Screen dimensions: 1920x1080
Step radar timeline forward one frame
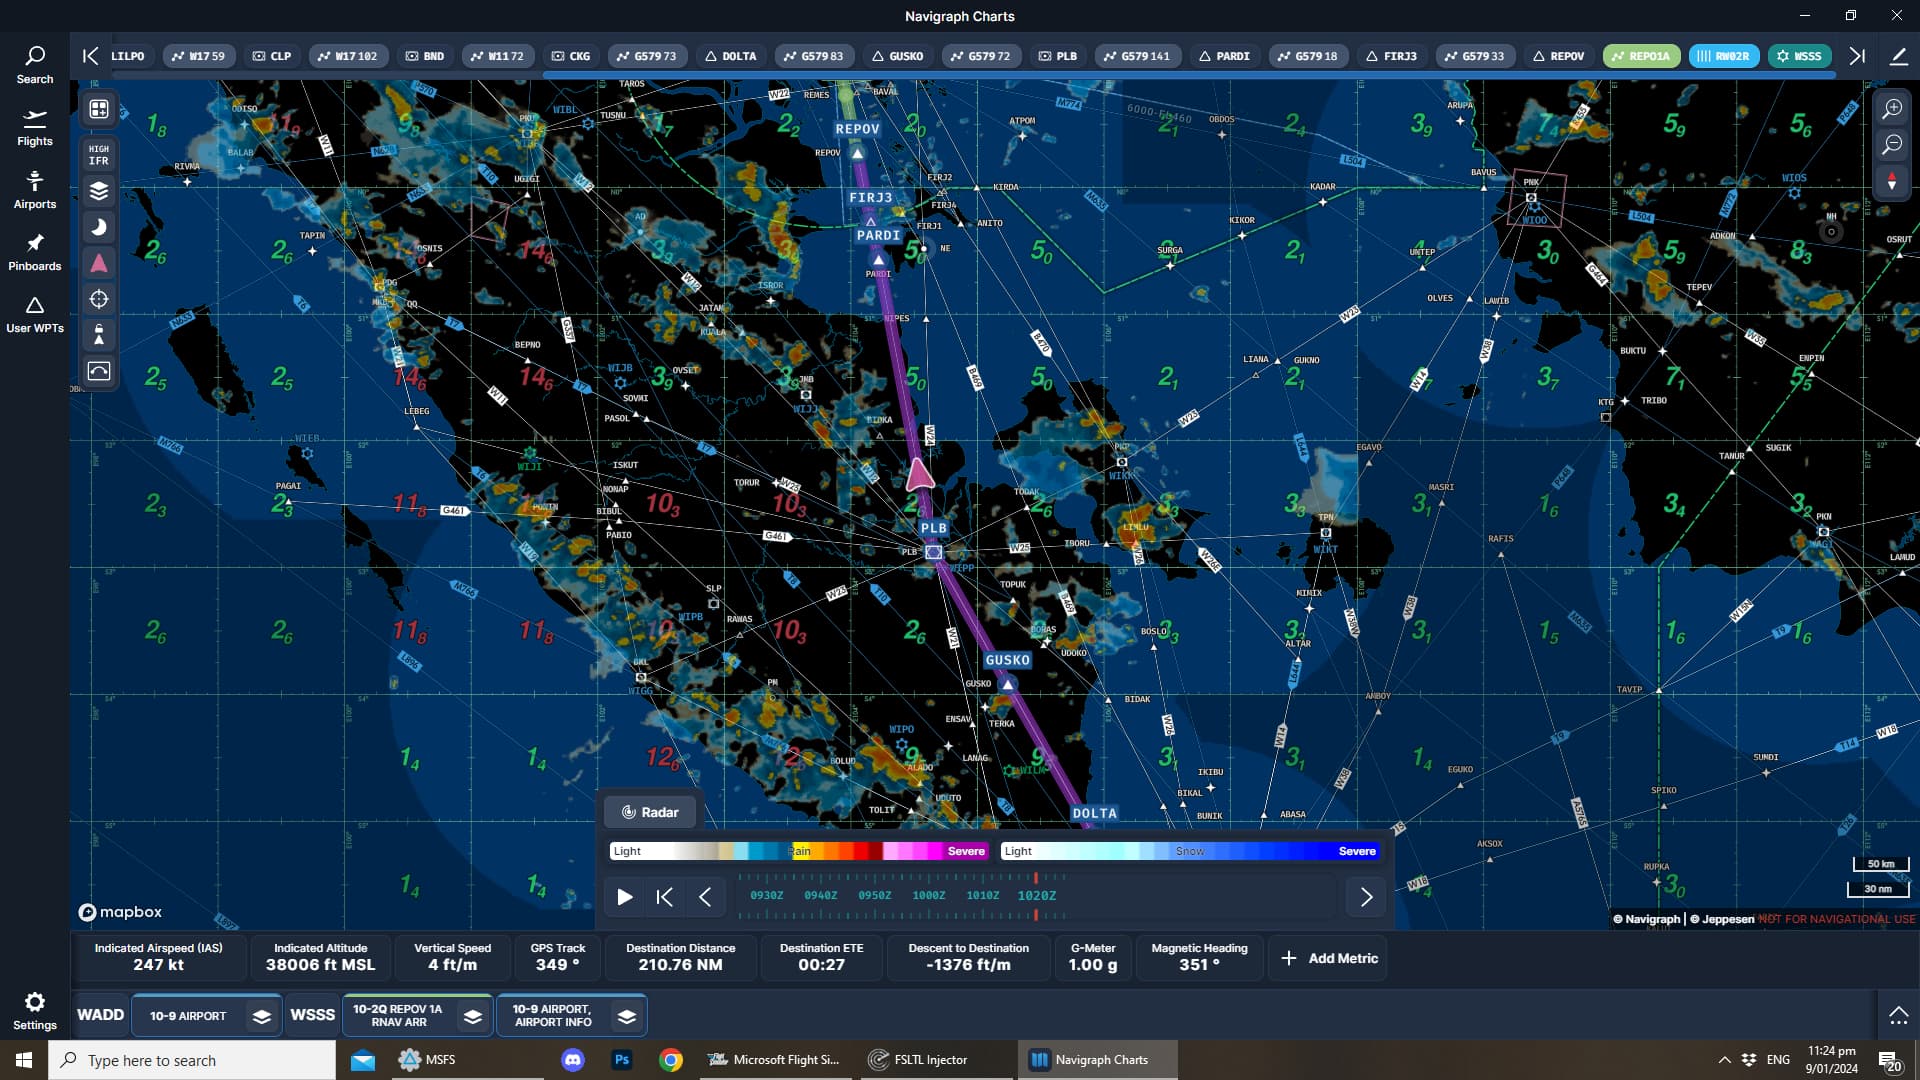1366,897
